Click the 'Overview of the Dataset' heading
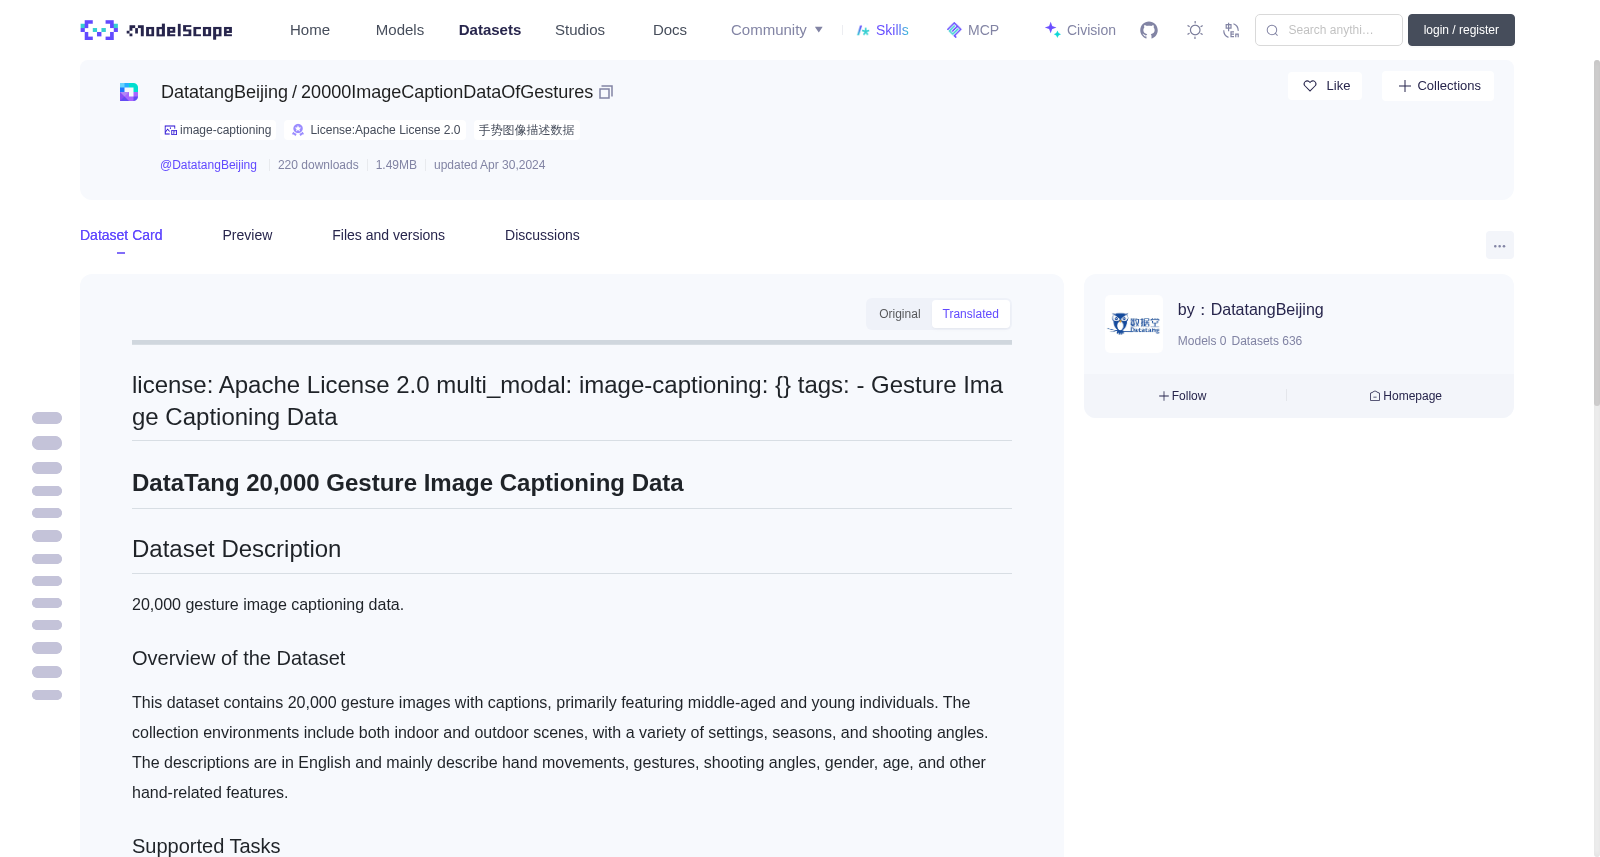Viewport: 1600px width, 857px height. coord(238,658)
